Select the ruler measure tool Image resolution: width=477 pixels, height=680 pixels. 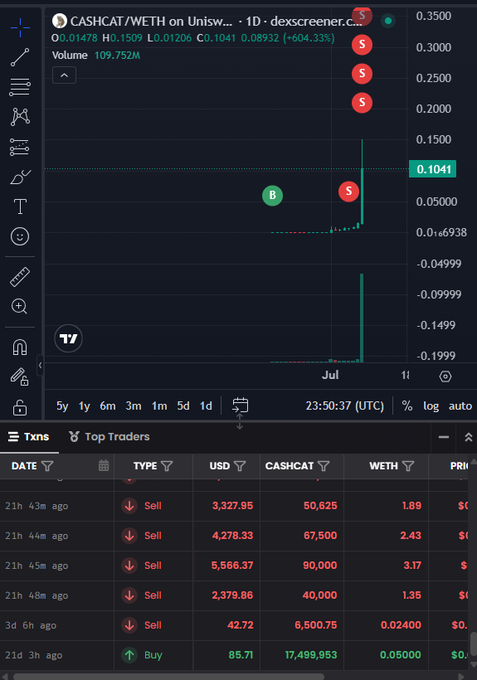point(20,277)
